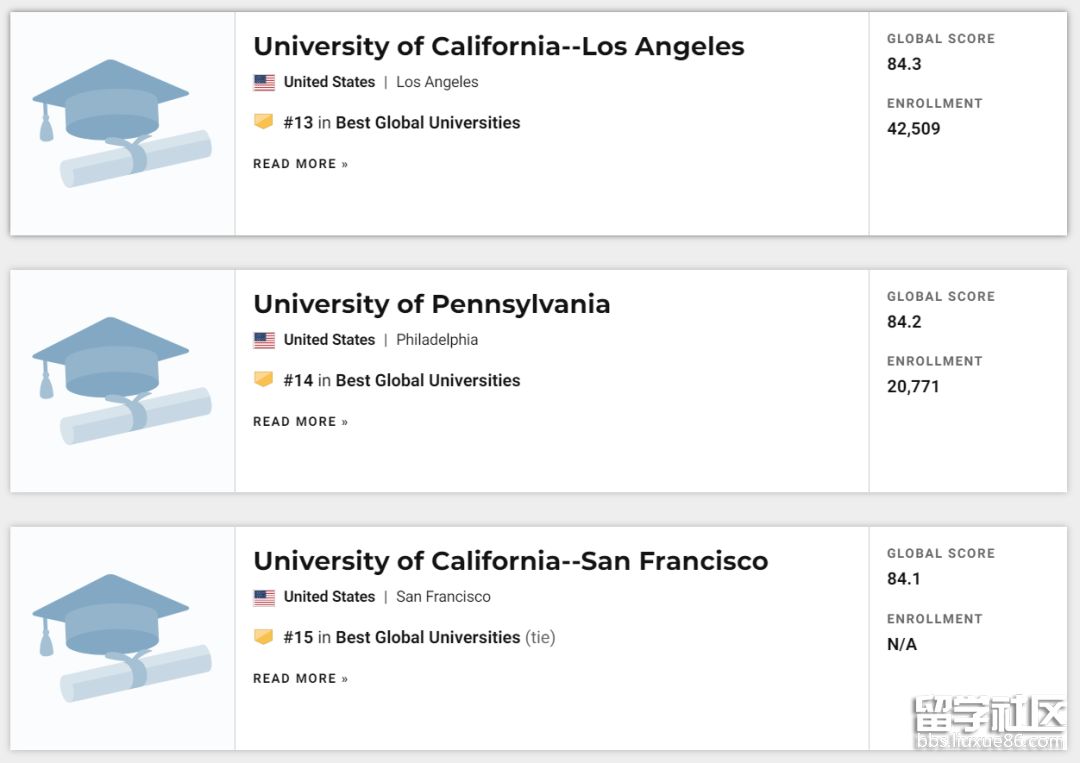Click the #13 in Best Global Universities link
Screen dimensions: 1080x763
(x=401, y=123)
